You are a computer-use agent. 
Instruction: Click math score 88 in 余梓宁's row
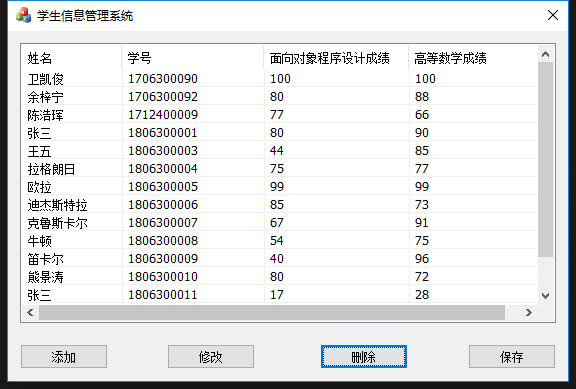pos(422,97)
